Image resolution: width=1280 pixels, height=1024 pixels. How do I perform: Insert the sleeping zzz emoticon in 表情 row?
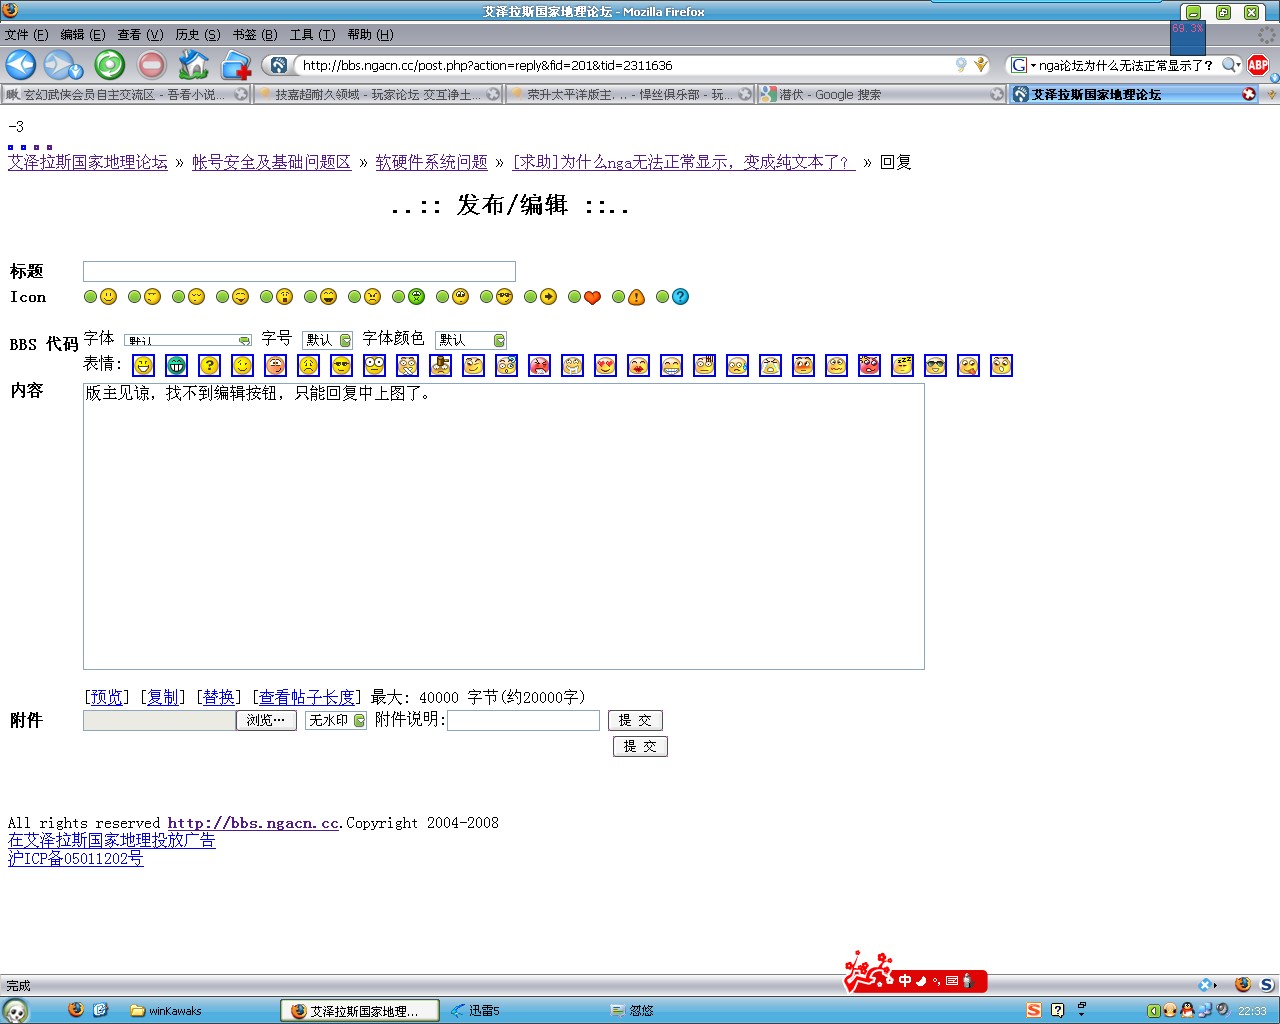click(x=902, y=366)
